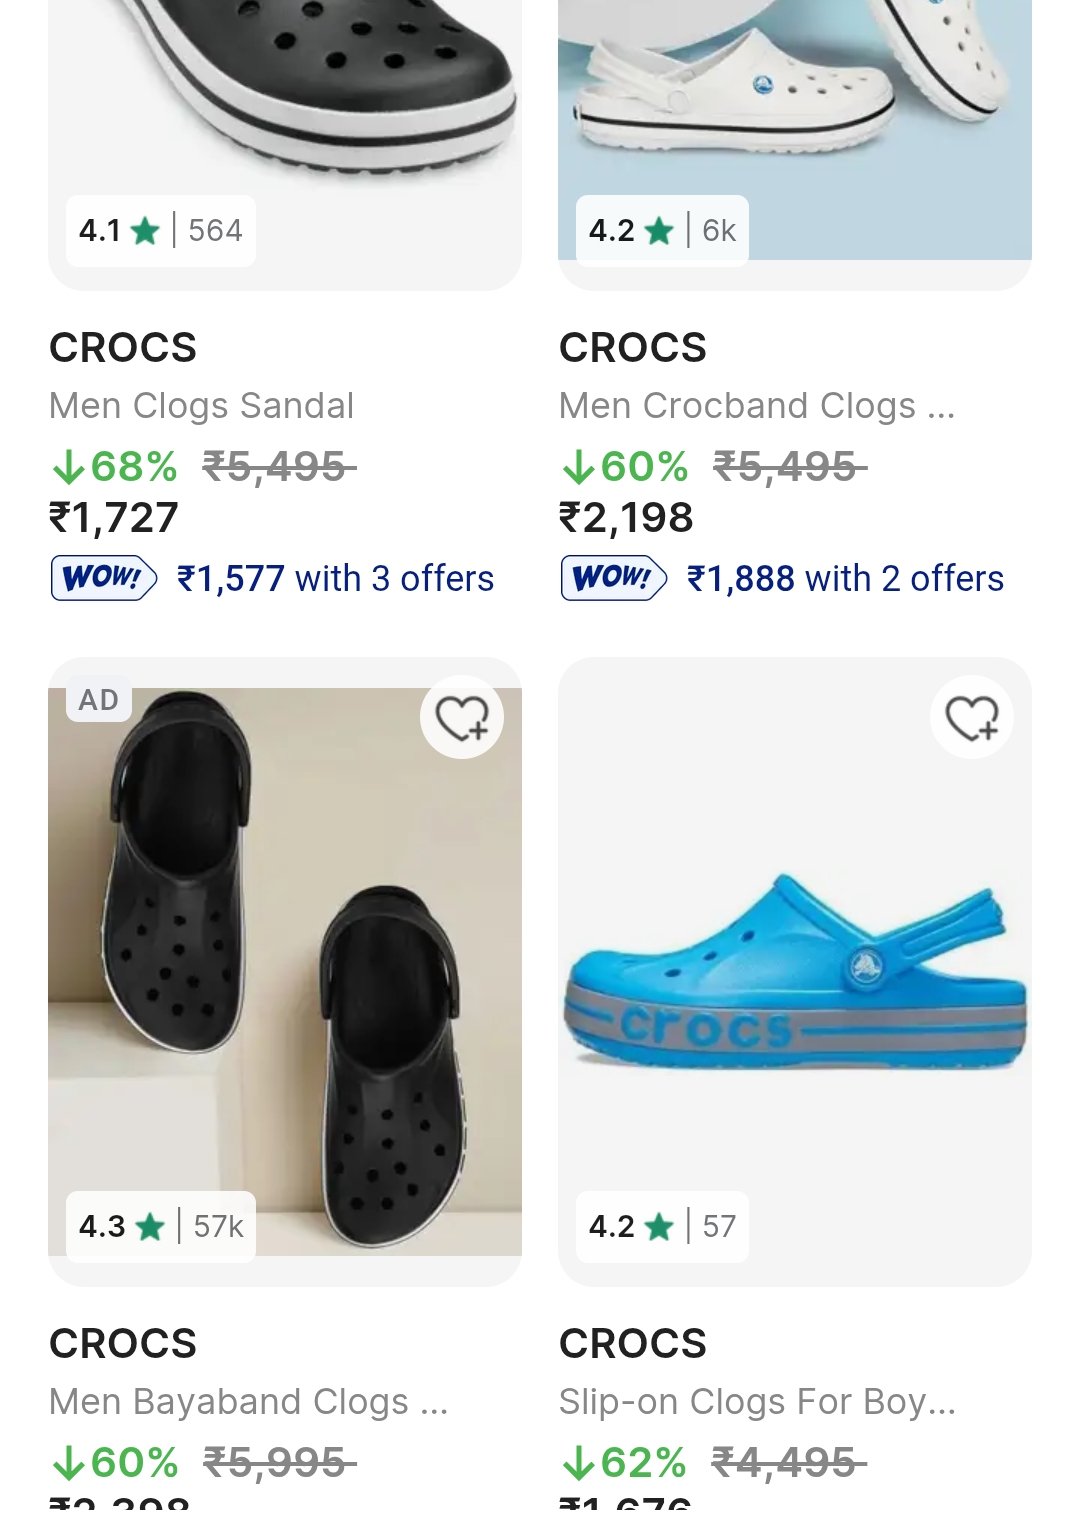Tap WOW badge on Men Clogs Sandal
The image size is (1080, 1517).
[x=103, y=578]
